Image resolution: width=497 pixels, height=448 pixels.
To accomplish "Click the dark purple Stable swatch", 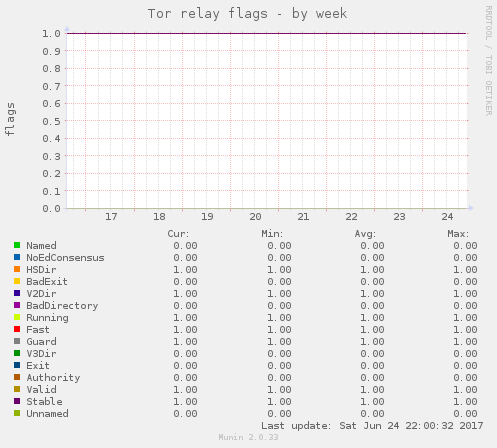I will 17,401.
